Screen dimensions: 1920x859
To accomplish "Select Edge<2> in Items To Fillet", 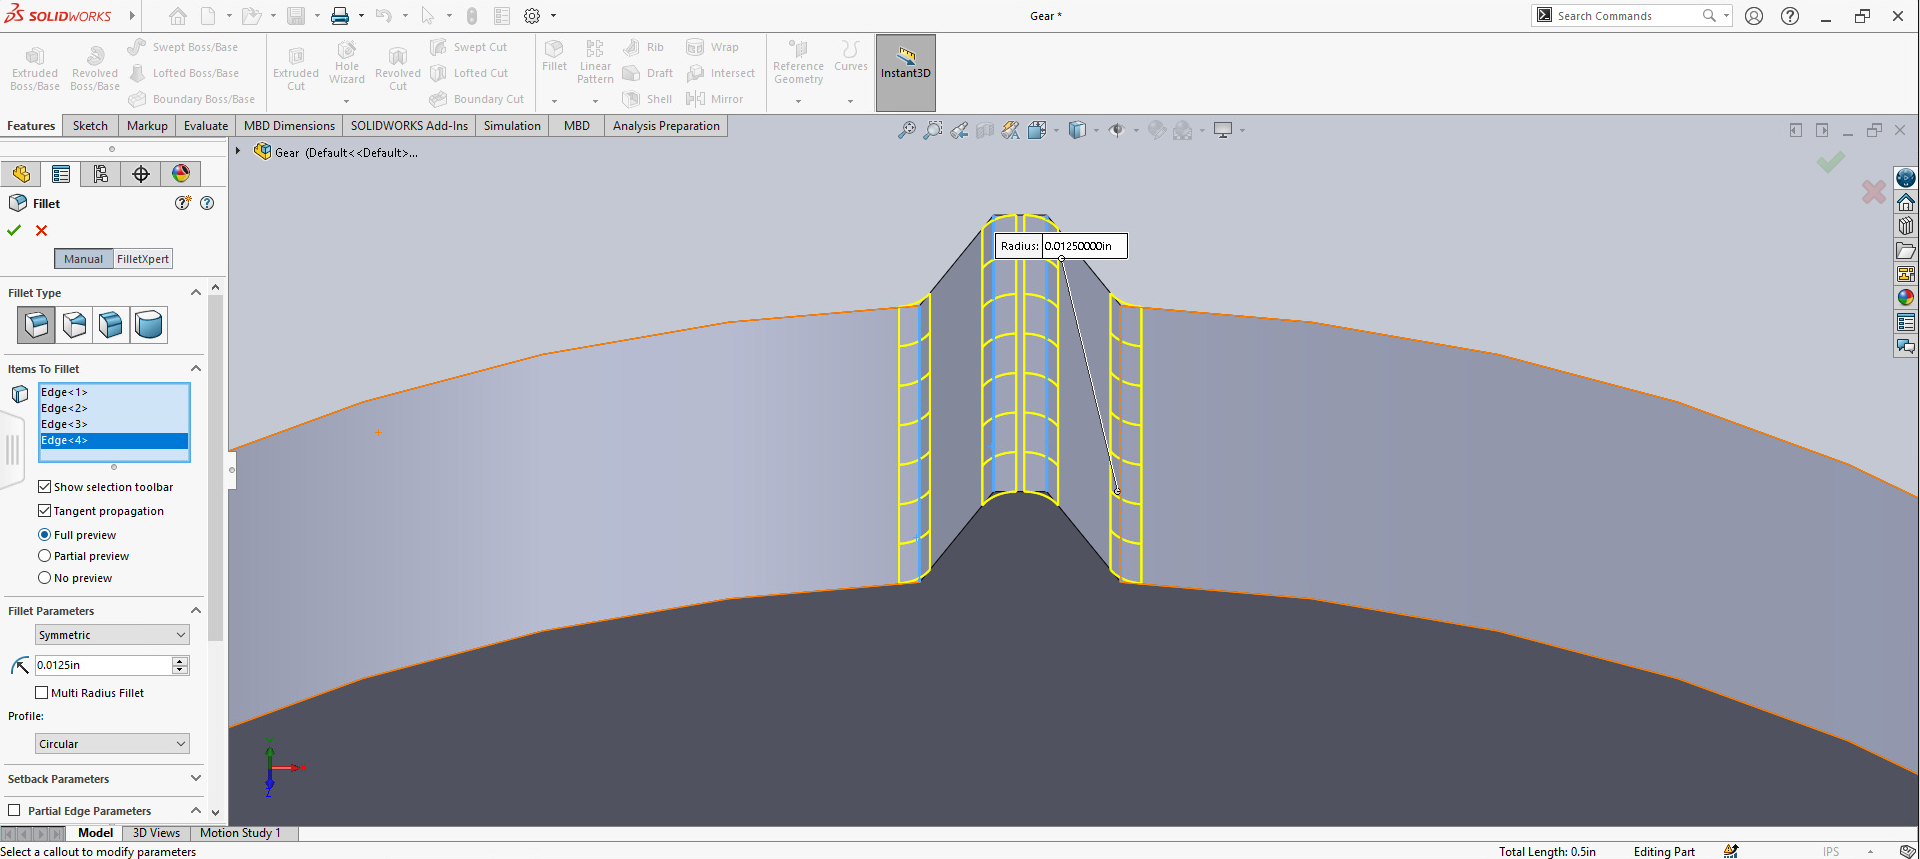I will click(x=64, y=408).
